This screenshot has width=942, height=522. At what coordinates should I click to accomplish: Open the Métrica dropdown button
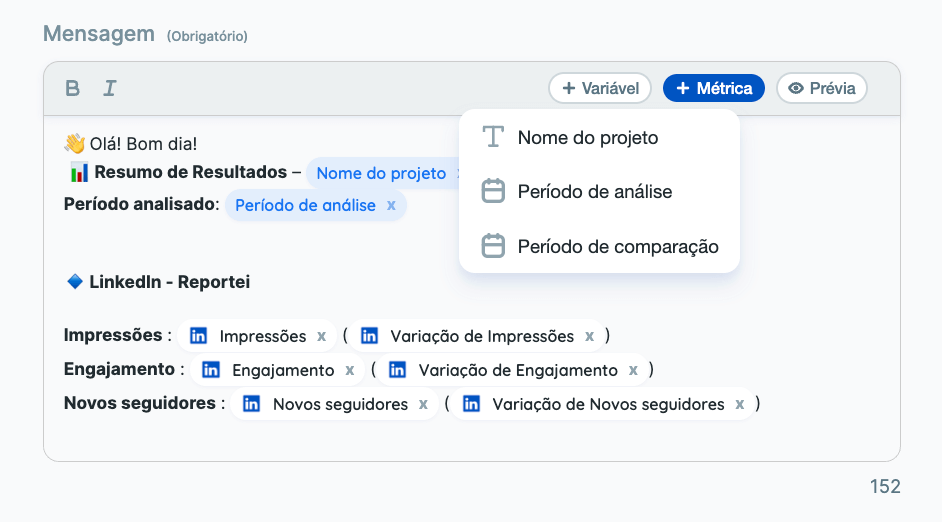point(714,88)
